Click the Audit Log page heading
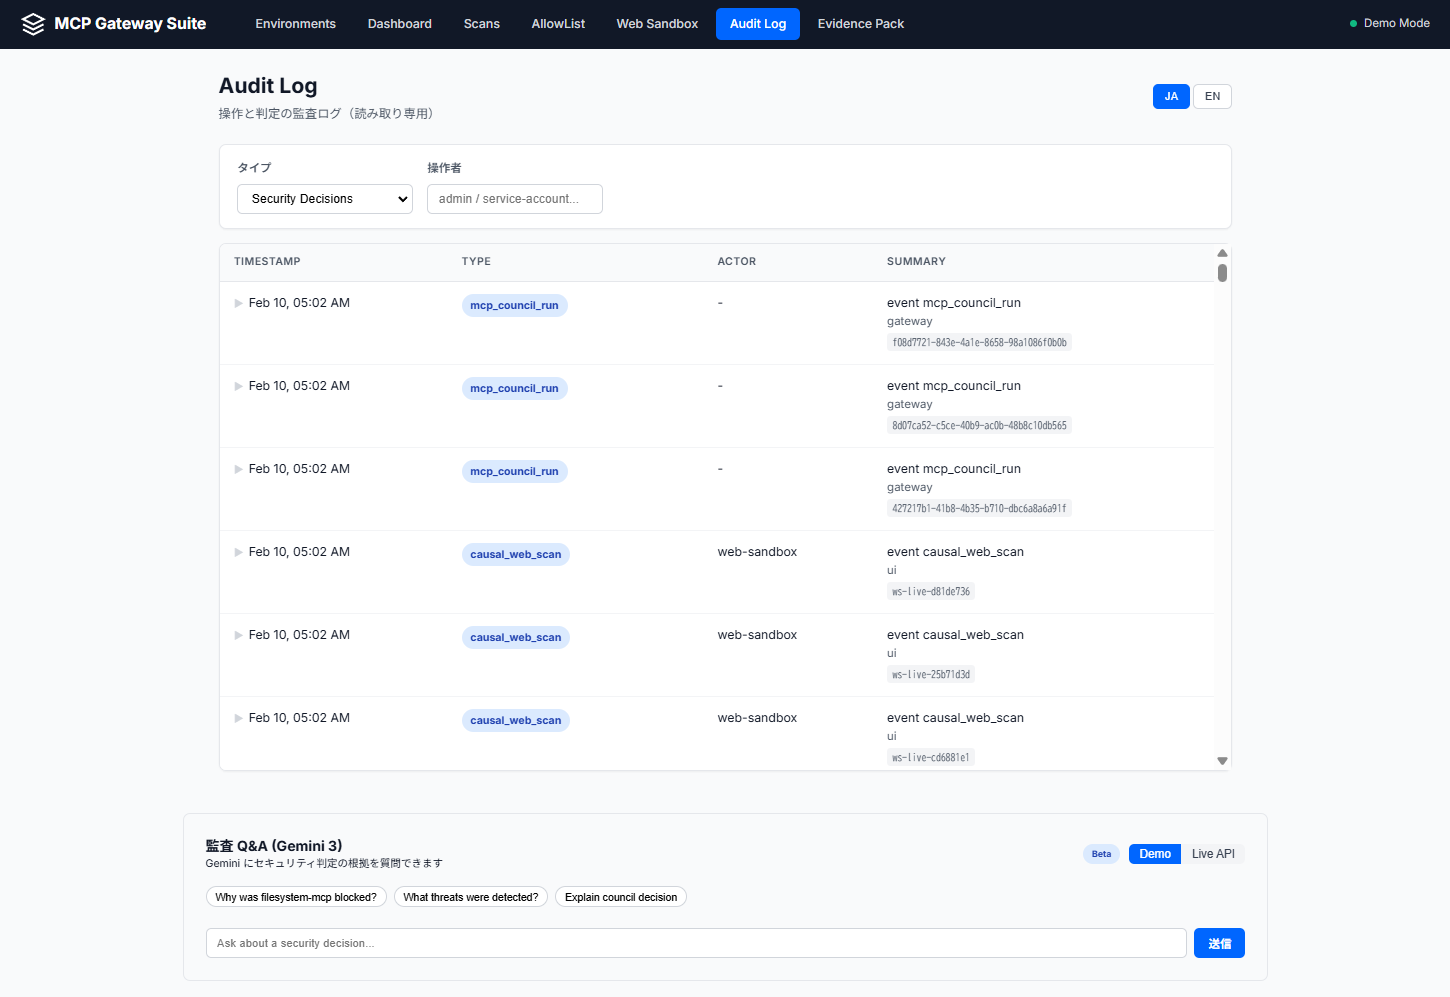The image size is (1450, 997). (x=268, y=86)
